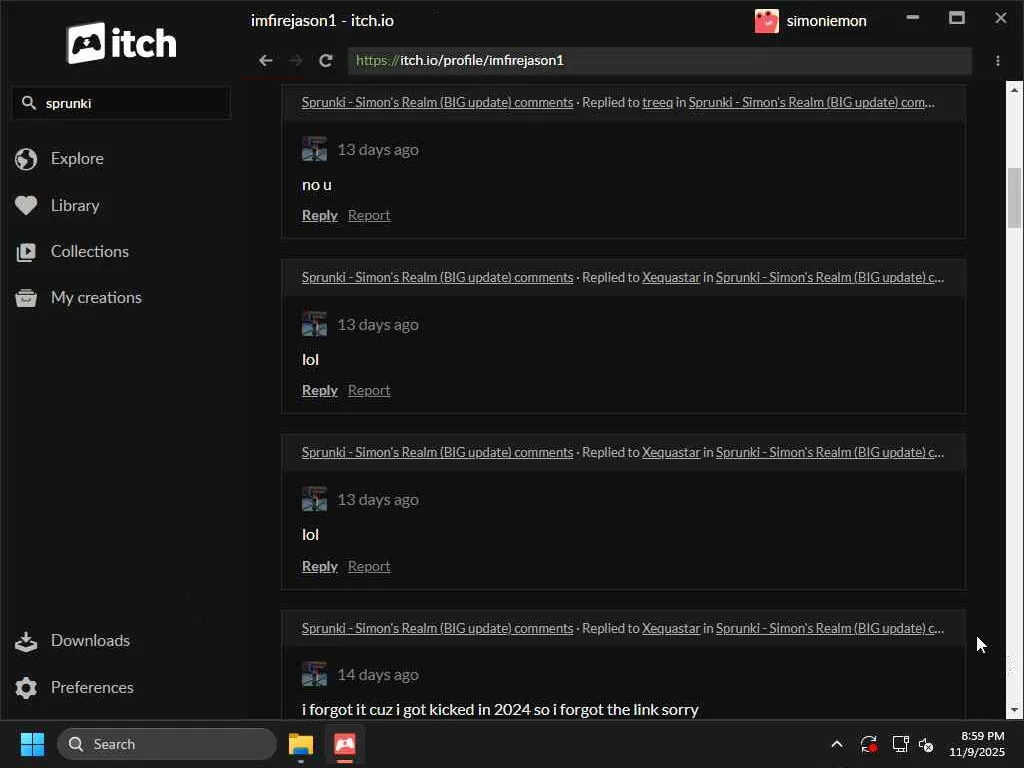Click the network display tray icon
Viewport: 1024px width, 768px height.
coord(900,744)
